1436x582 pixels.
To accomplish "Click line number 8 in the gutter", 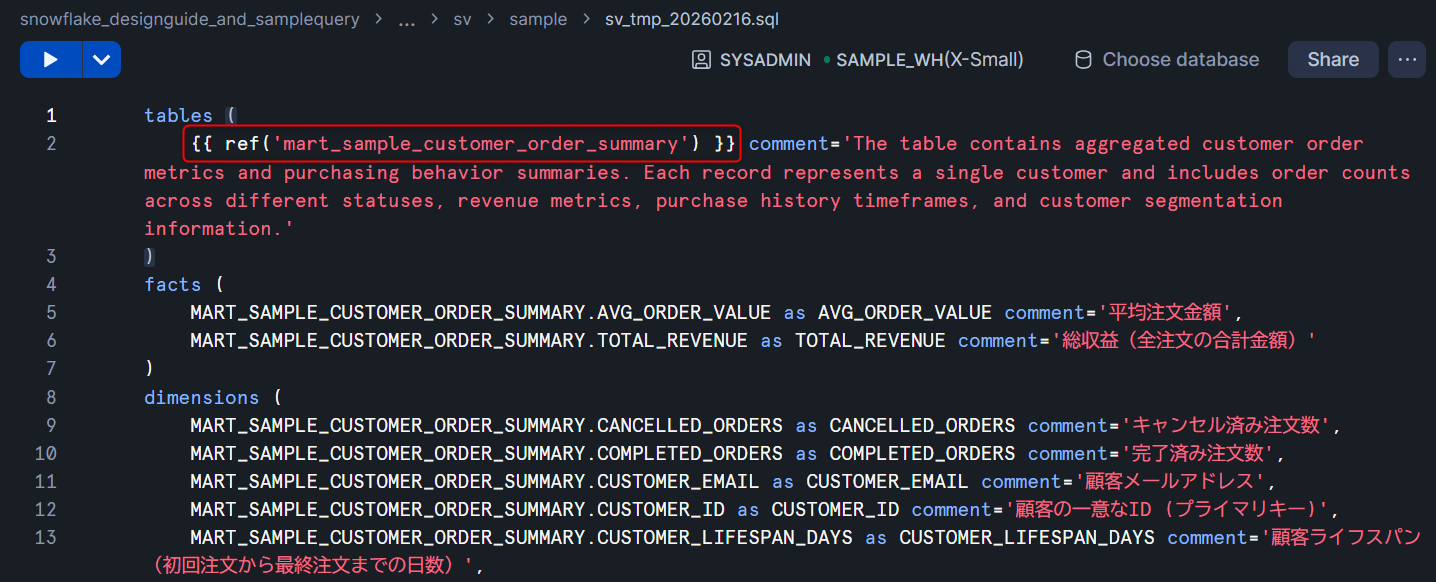I will [51, 397].
